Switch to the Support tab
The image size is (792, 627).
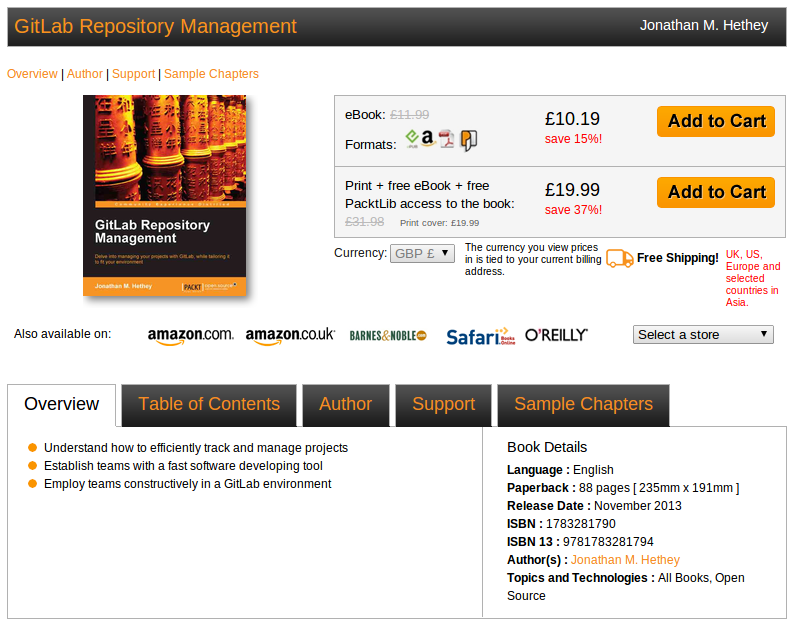443,405
